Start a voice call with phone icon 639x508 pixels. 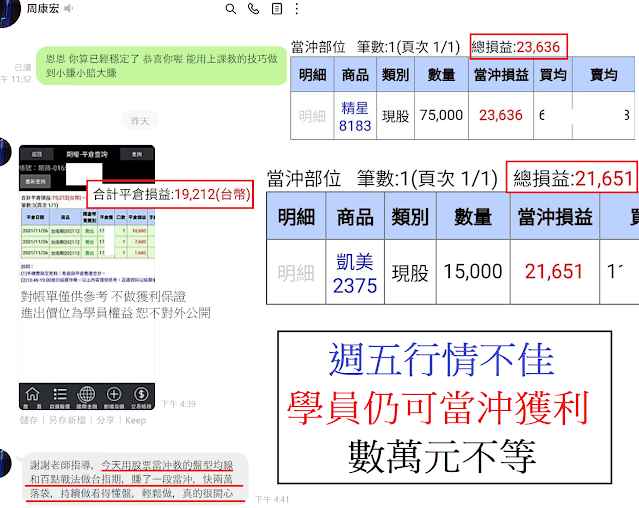tap(253, 9)
